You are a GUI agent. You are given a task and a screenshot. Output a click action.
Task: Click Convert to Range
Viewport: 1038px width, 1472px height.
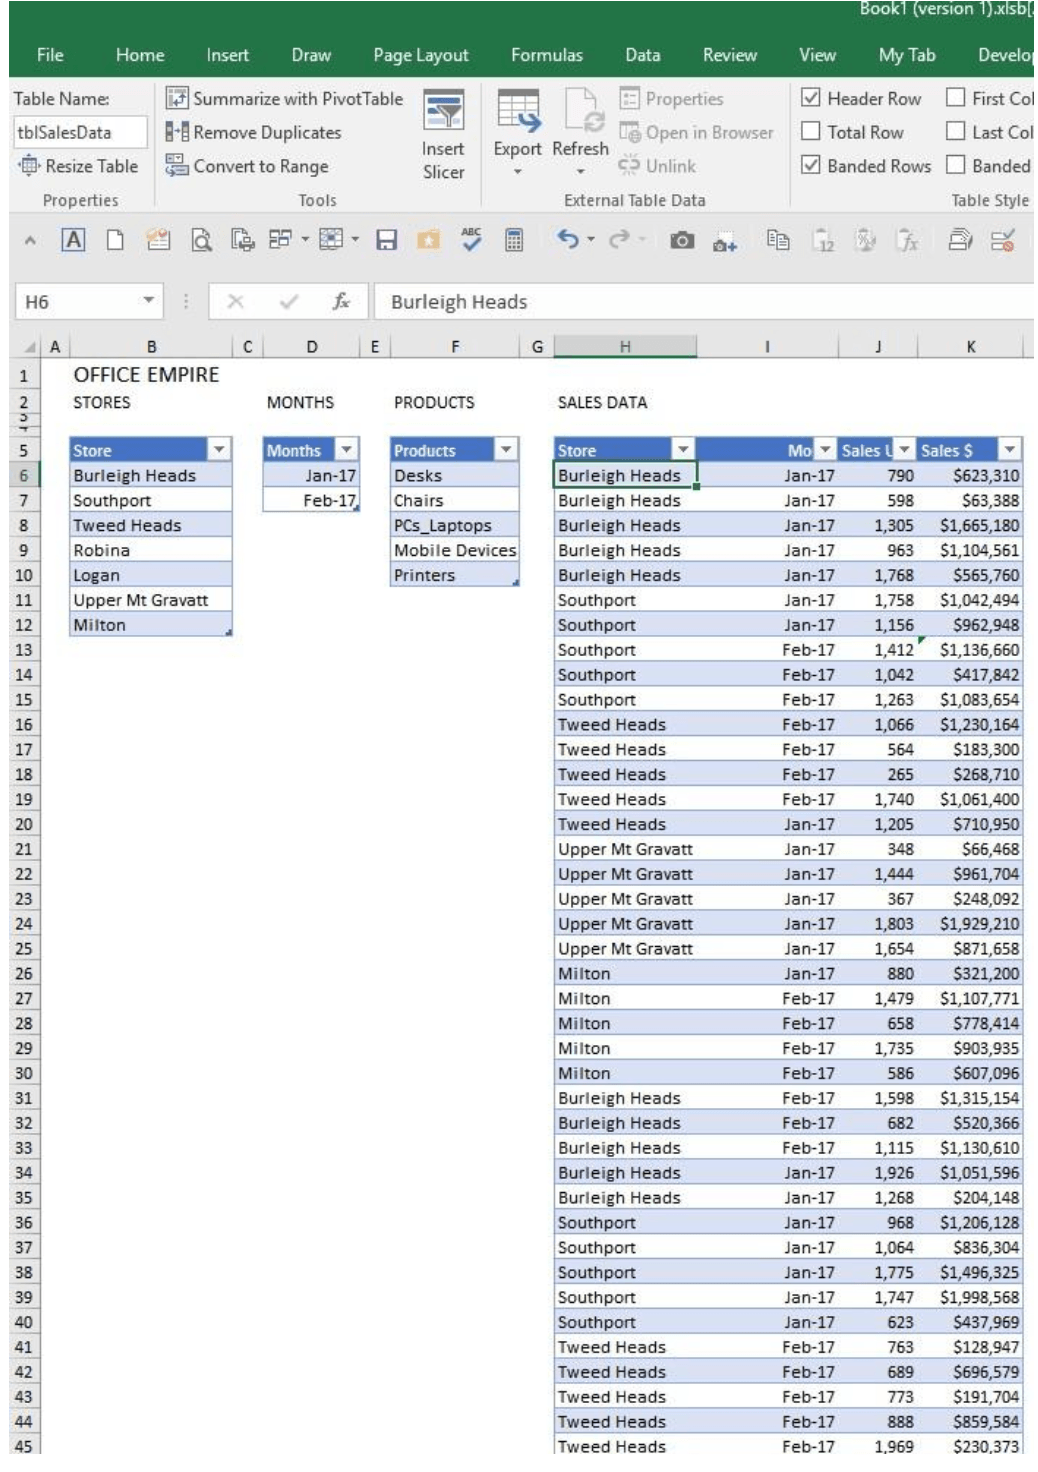click(x=247, y=166)
